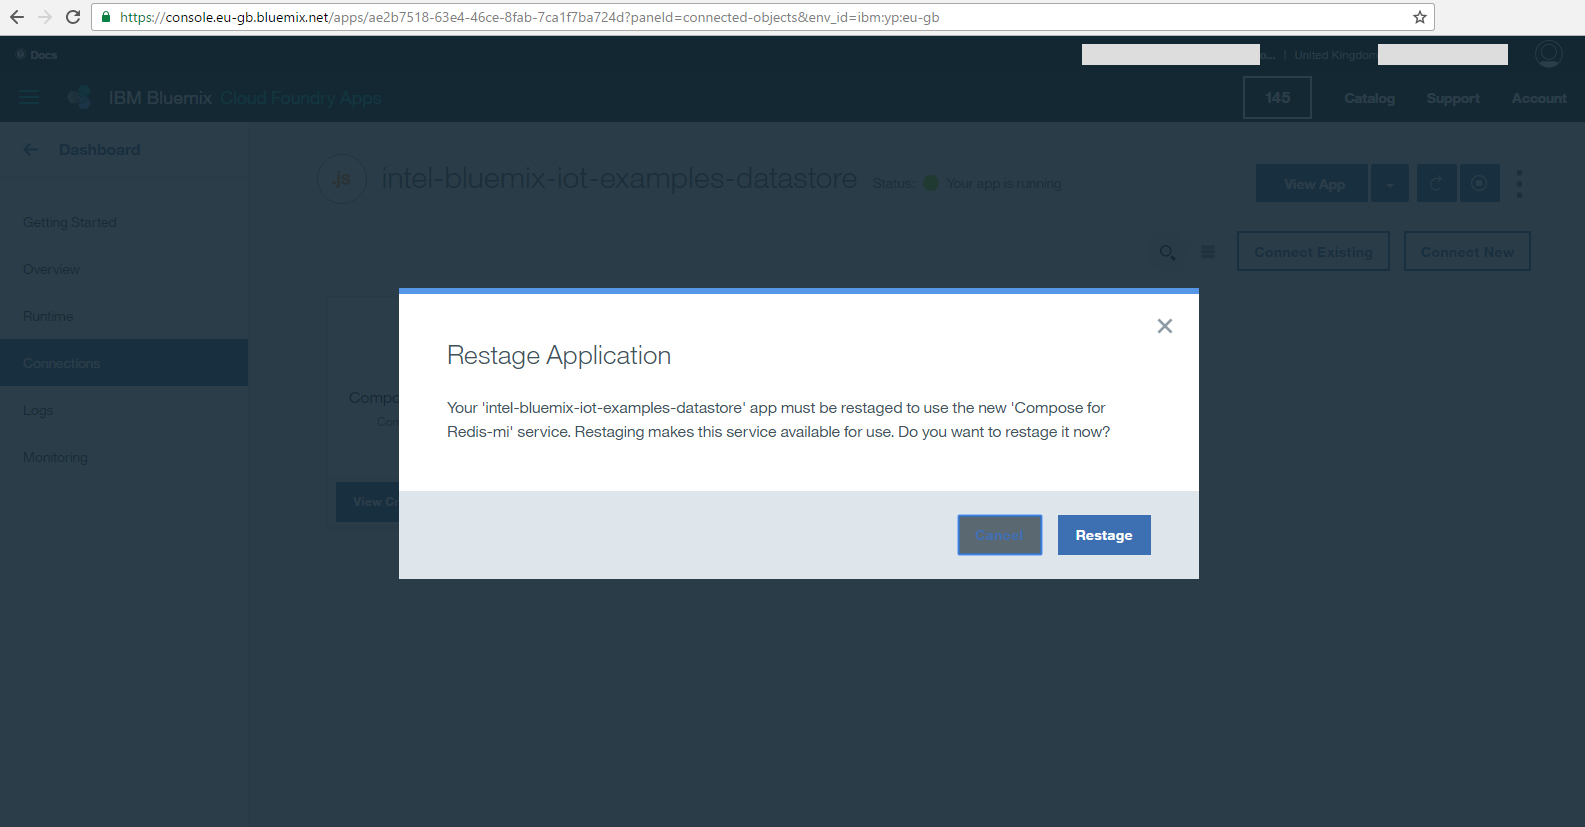Screen dimensions: 1585x827
Task: Confirm with the Restage button
Action: coord(1104,535)
